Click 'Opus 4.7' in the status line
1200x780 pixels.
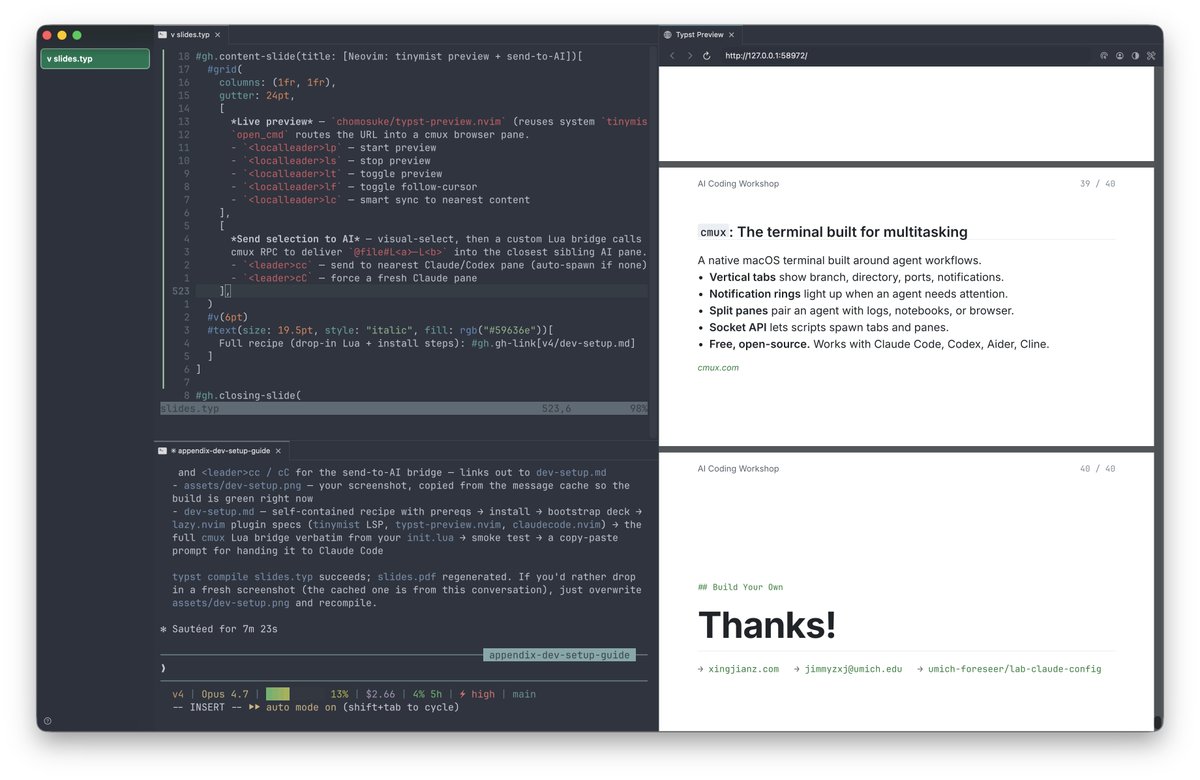click(x=226, y=694)
